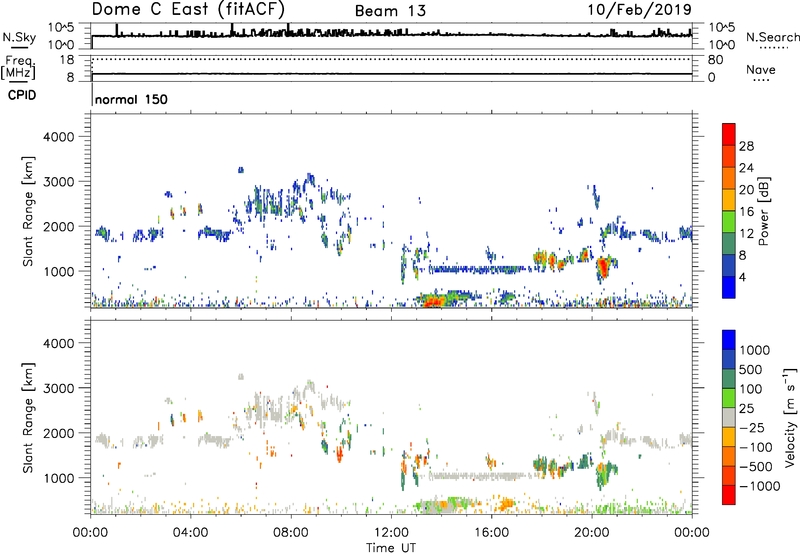
Task: Click the Velocity colorbar '-25' label
Action: coord(752,427)
